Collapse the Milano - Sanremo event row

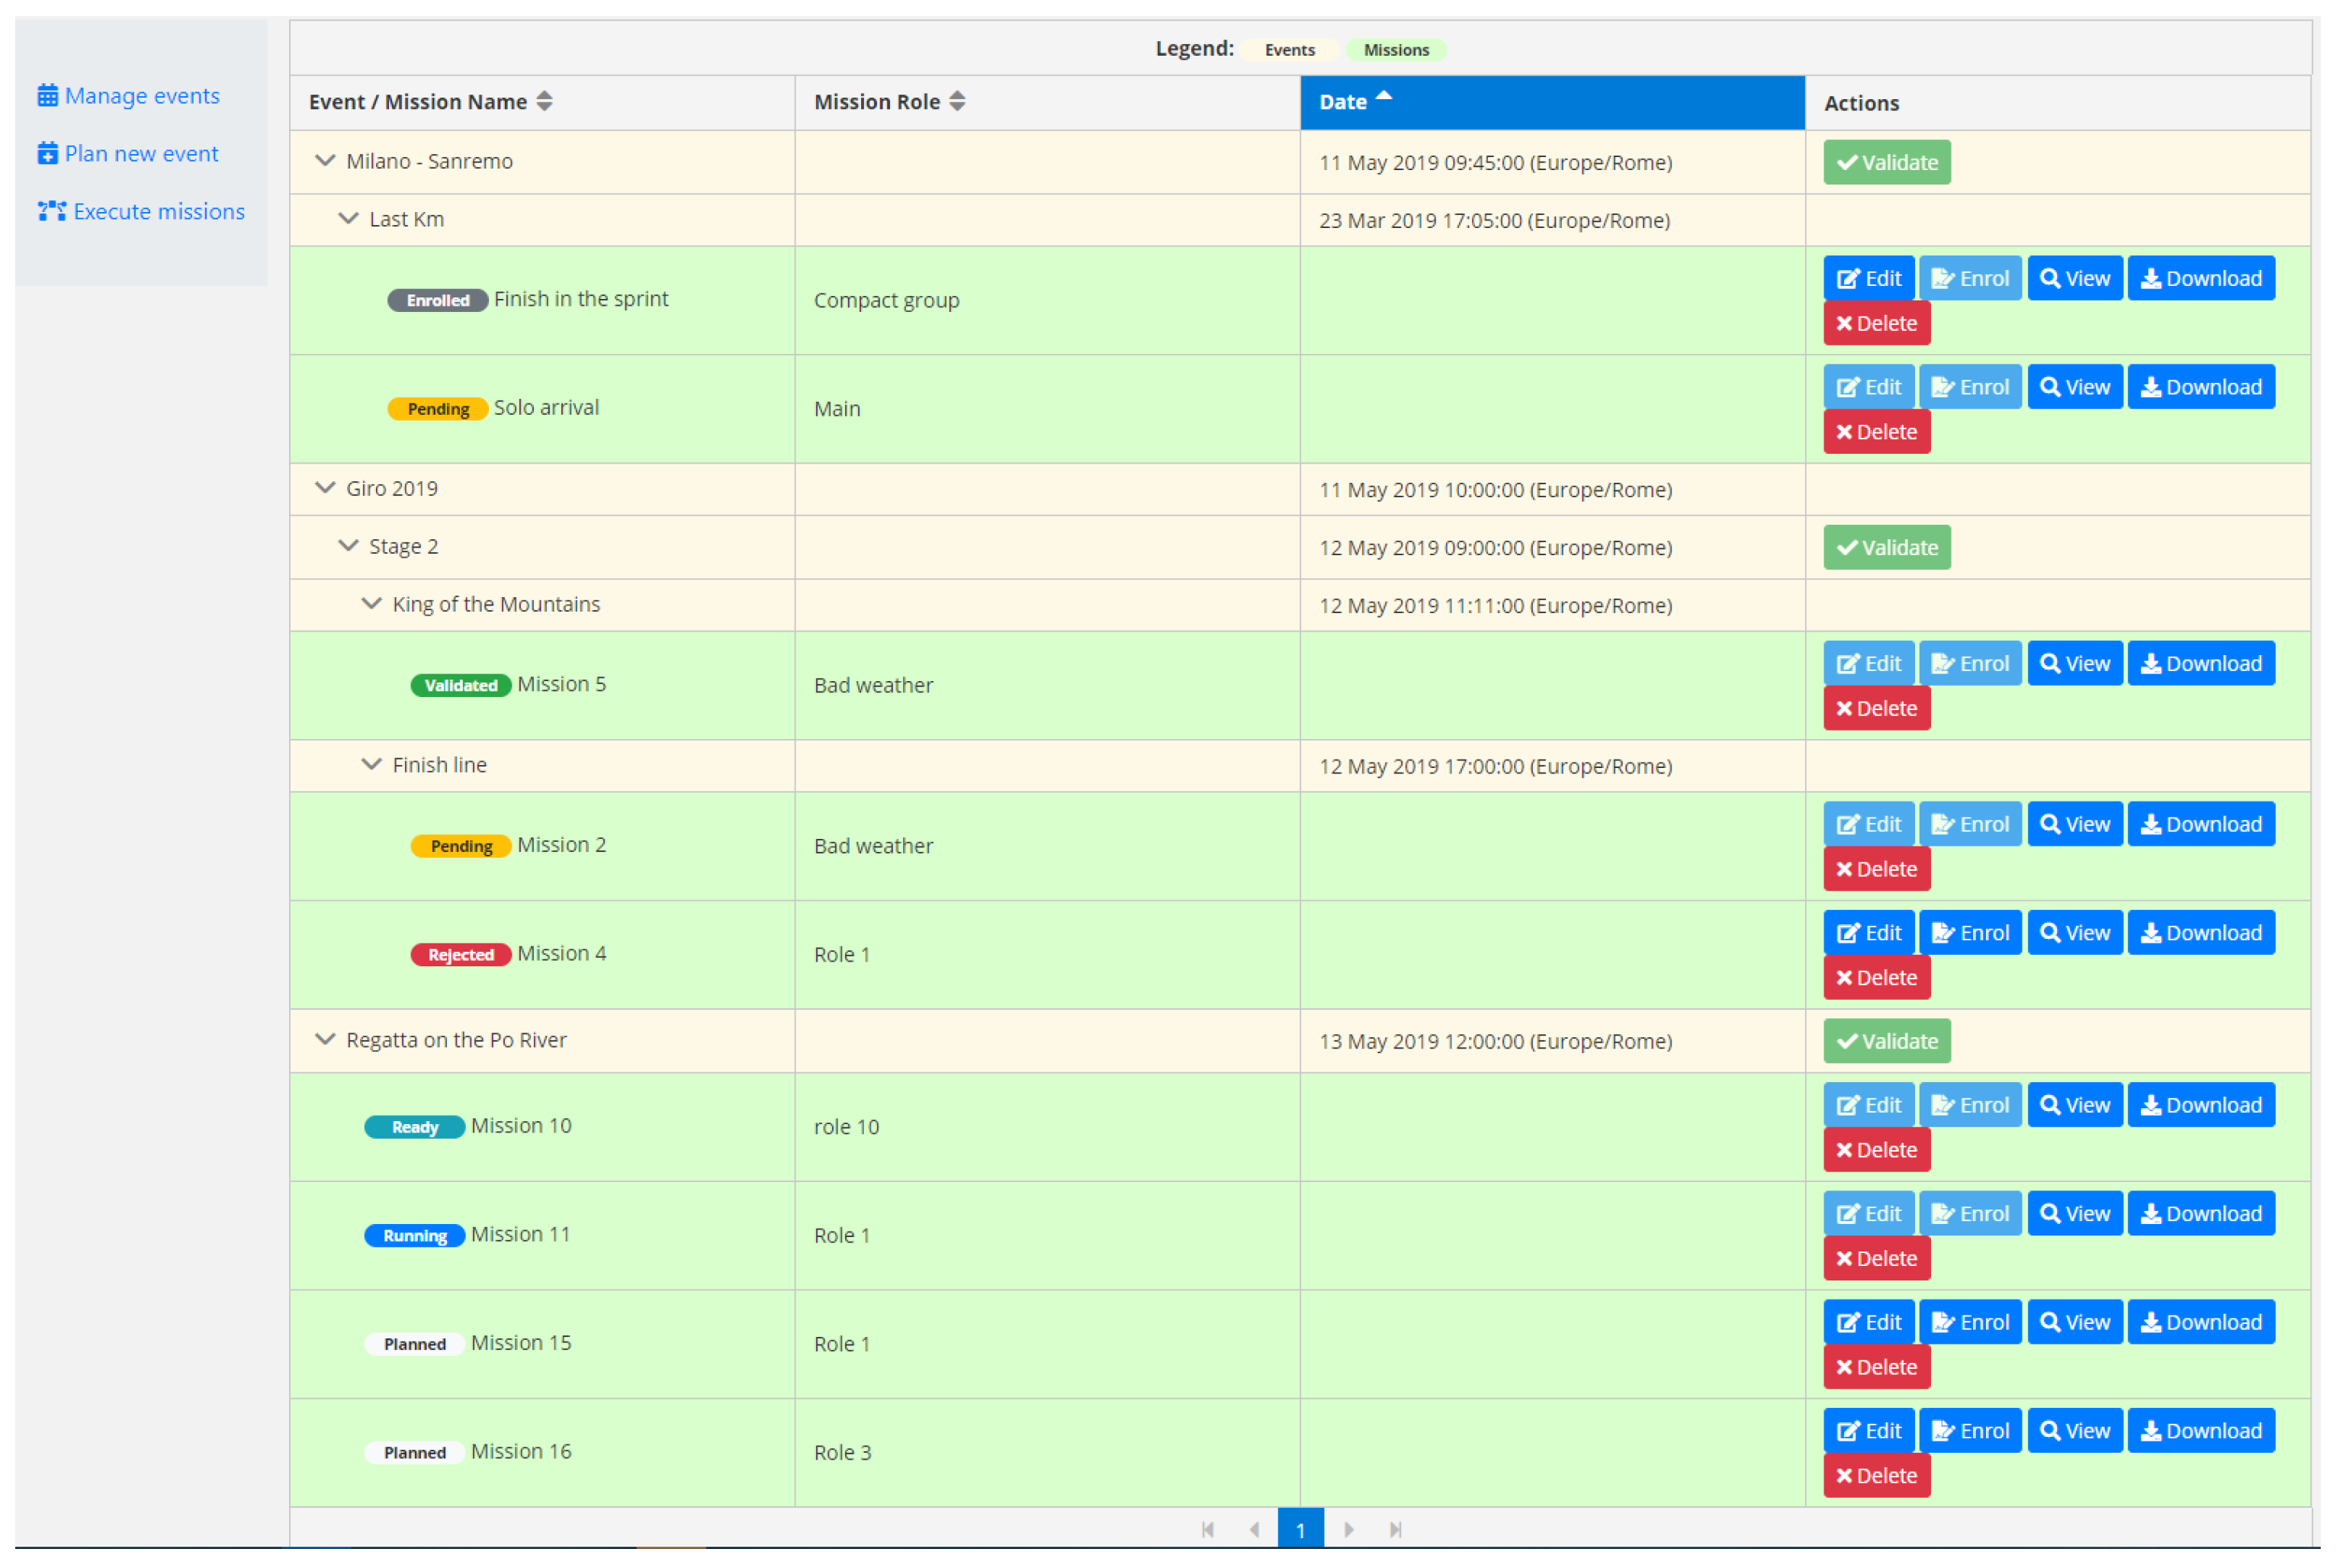324,161
